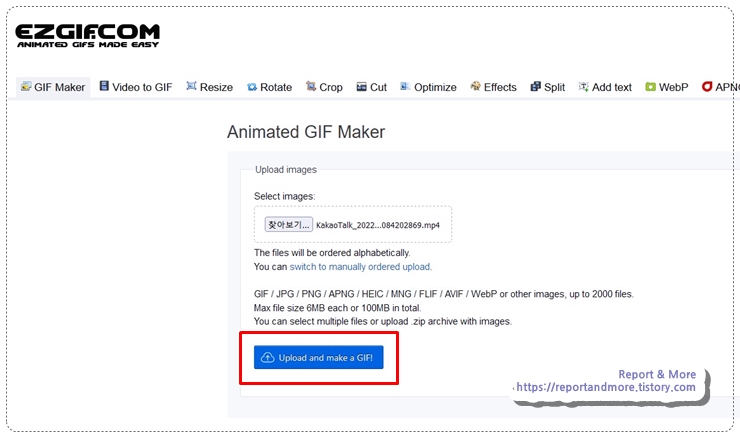The width and height of the screenshot is (740, 438).
Task: Follow 'switch to manually ordered upload' link
Action: (x=360, y=267)
